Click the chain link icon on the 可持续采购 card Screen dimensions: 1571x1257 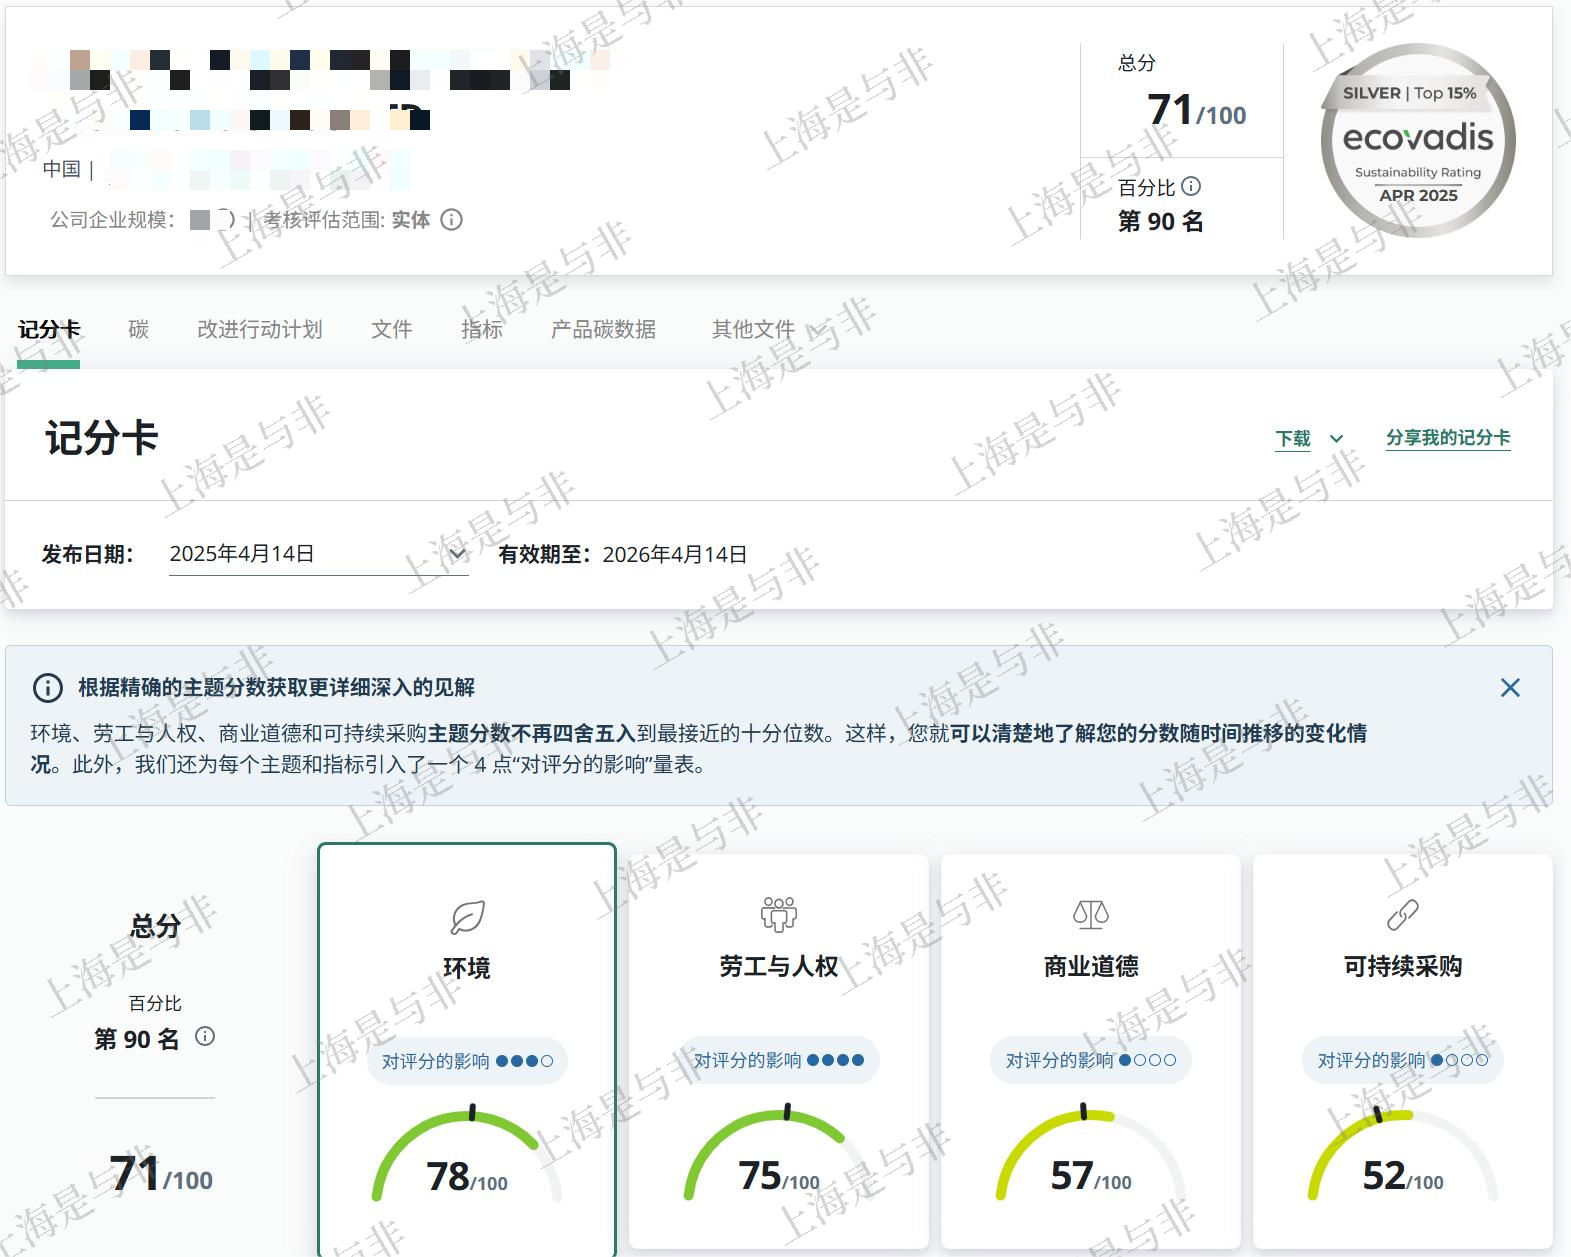pyautogui.click(x=1402, y=914)
